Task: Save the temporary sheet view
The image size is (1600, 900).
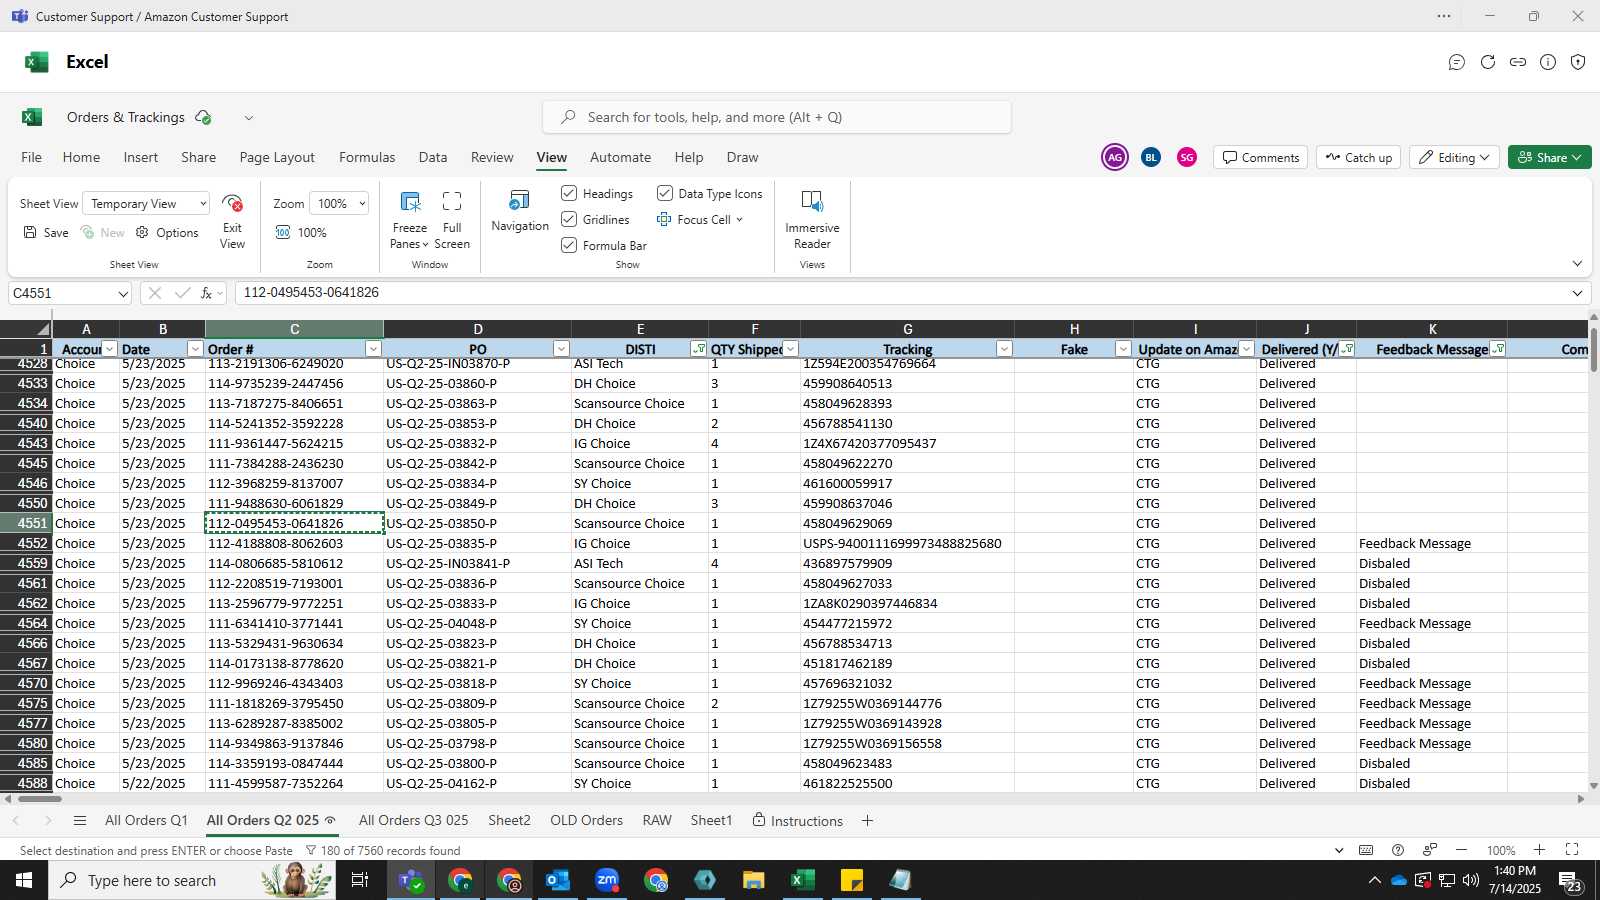Action: pos(46,232)
